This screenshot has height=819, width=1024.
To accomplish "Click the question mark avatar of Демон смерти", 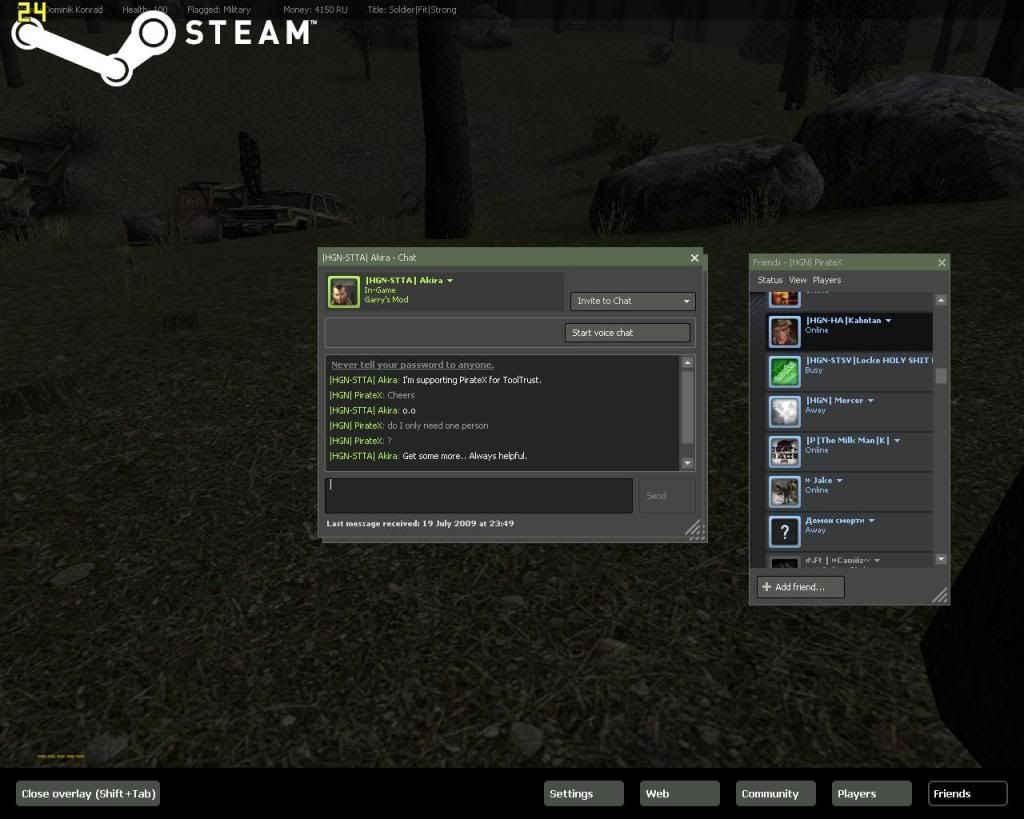I will click(784, 532).
